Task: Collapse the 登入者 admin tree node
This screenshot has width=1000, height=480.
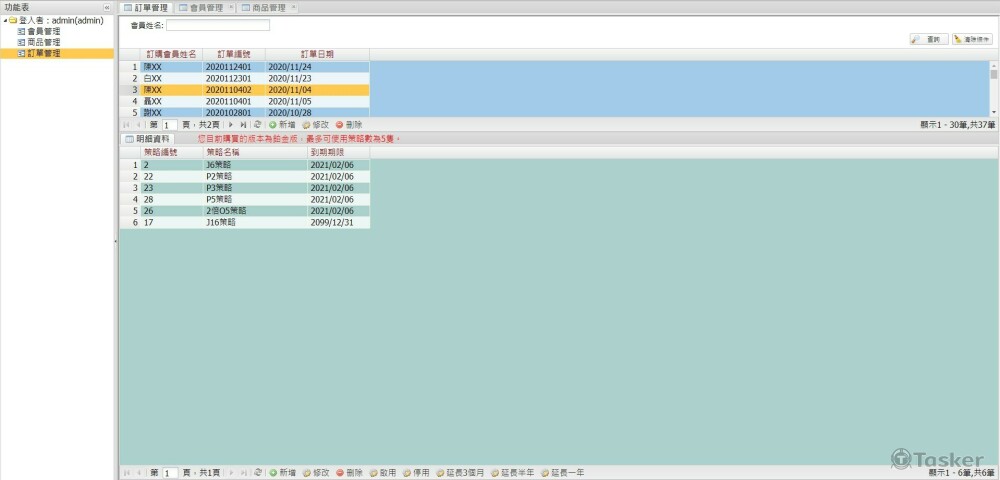Action: 4,20
